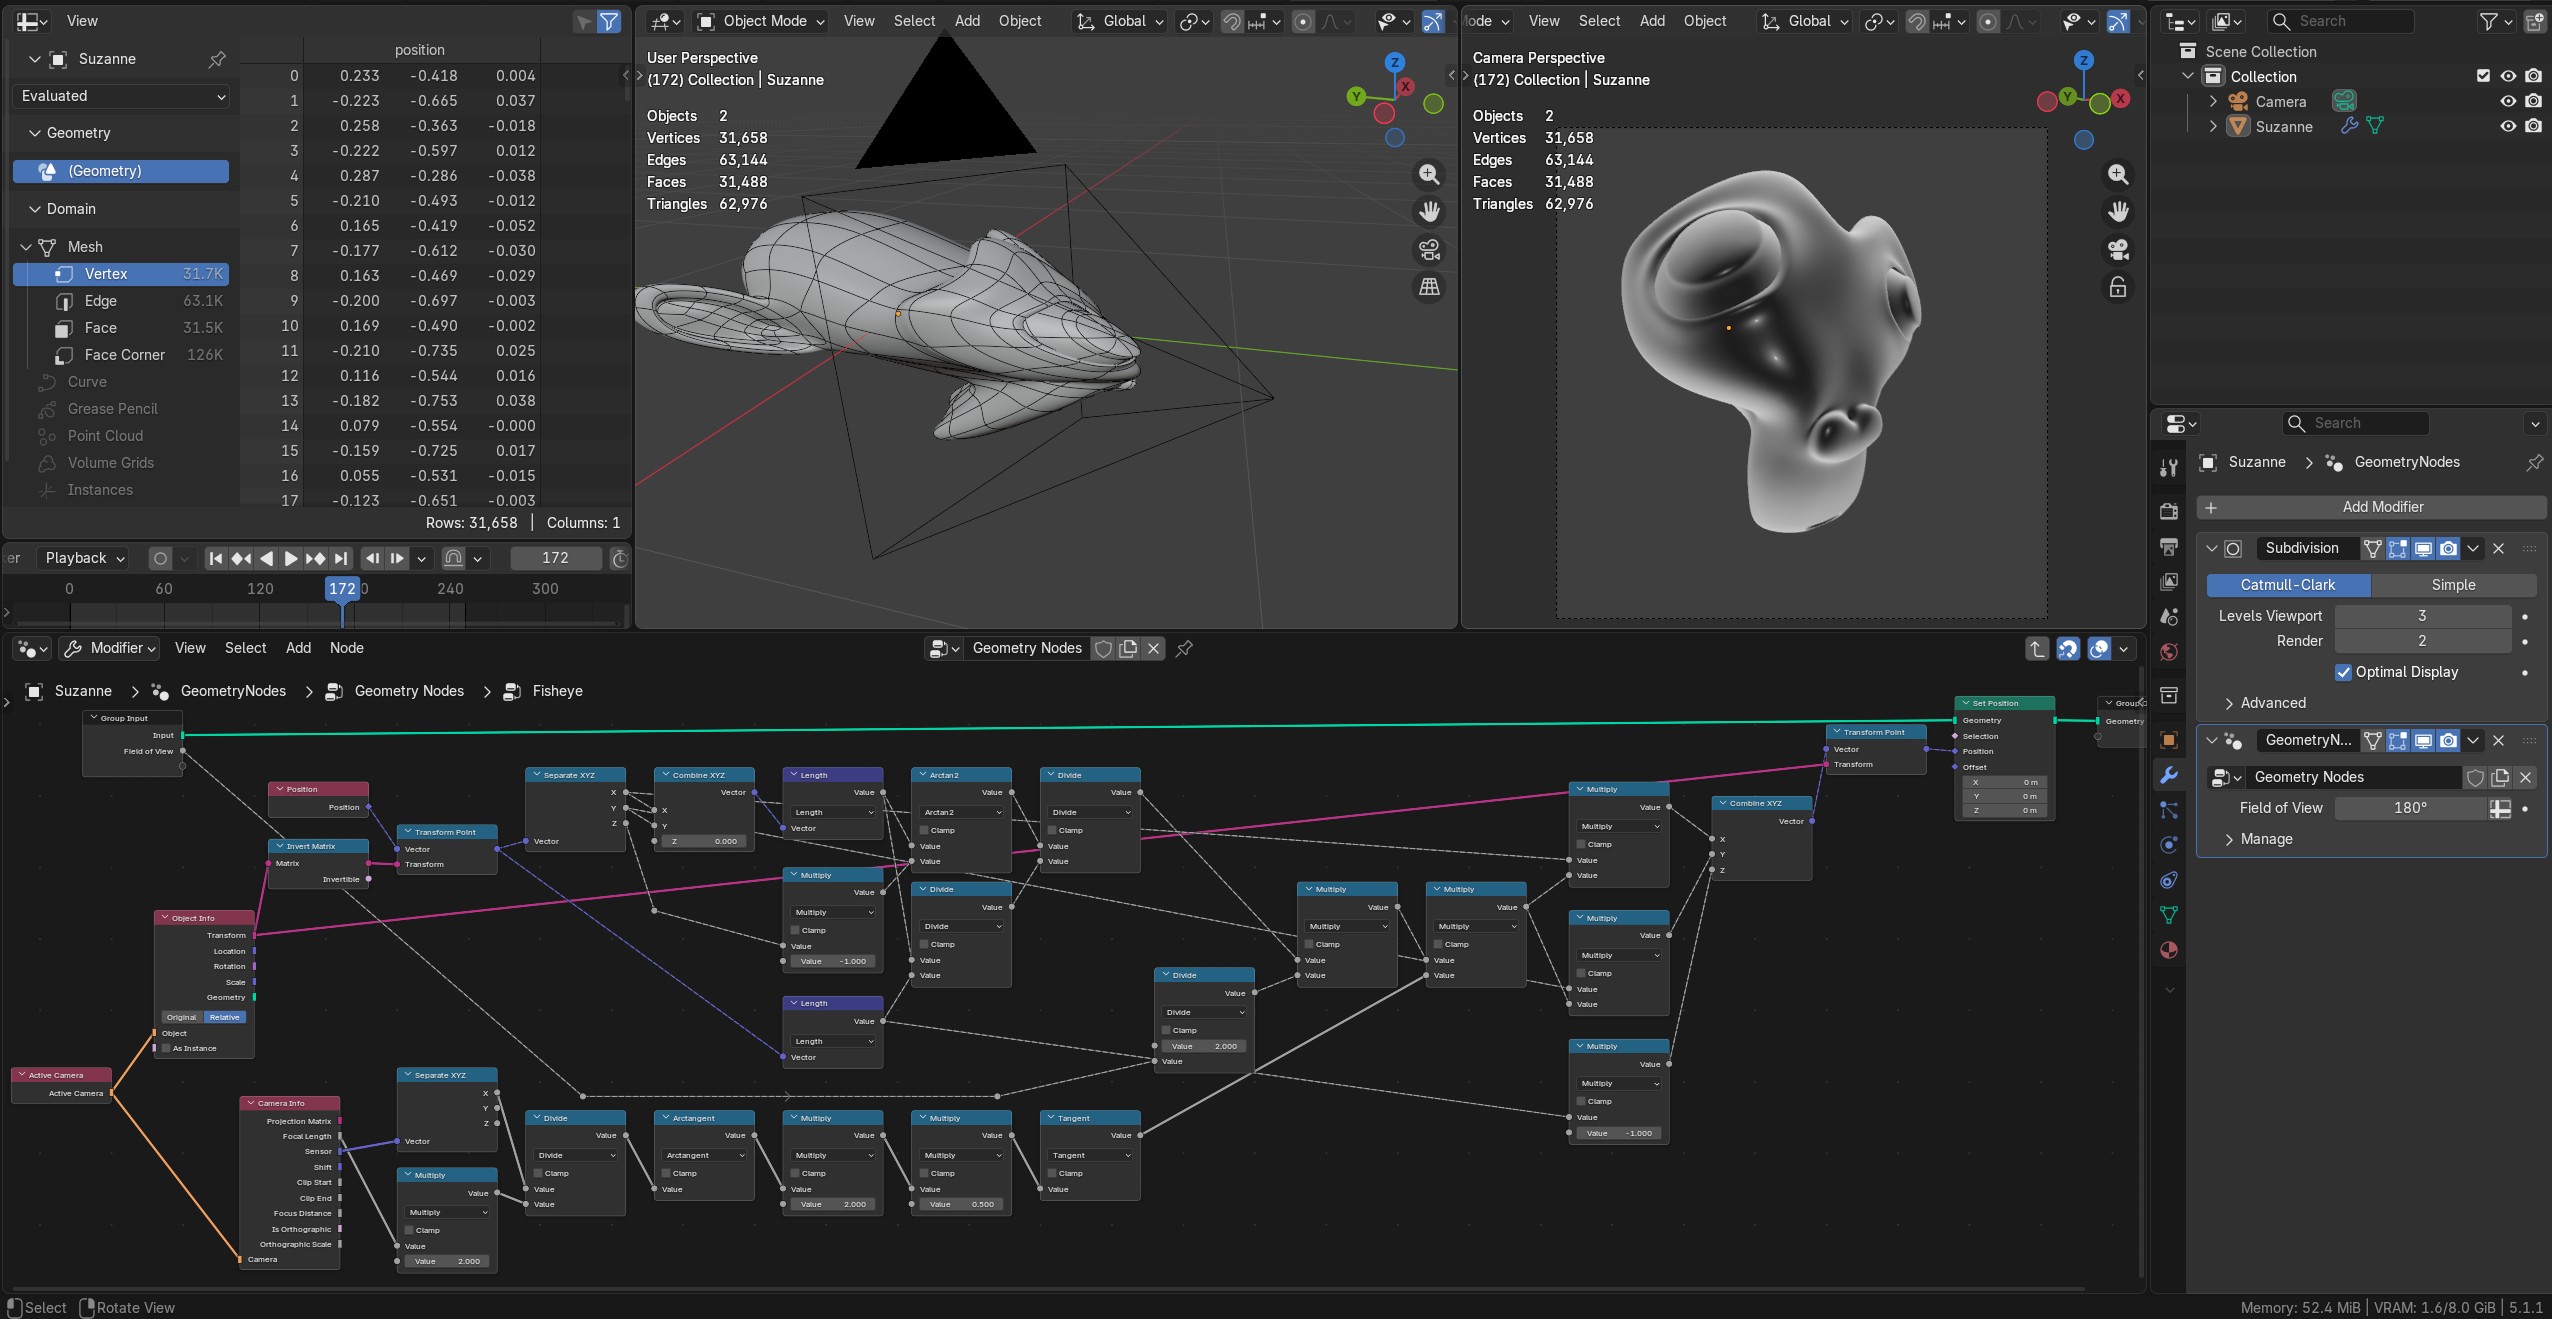Open the View menu in spreadsheet header
Image resolution: width=2552 pixels, height=1319 pixels.
pyautogui.click(x=82, y=21)
